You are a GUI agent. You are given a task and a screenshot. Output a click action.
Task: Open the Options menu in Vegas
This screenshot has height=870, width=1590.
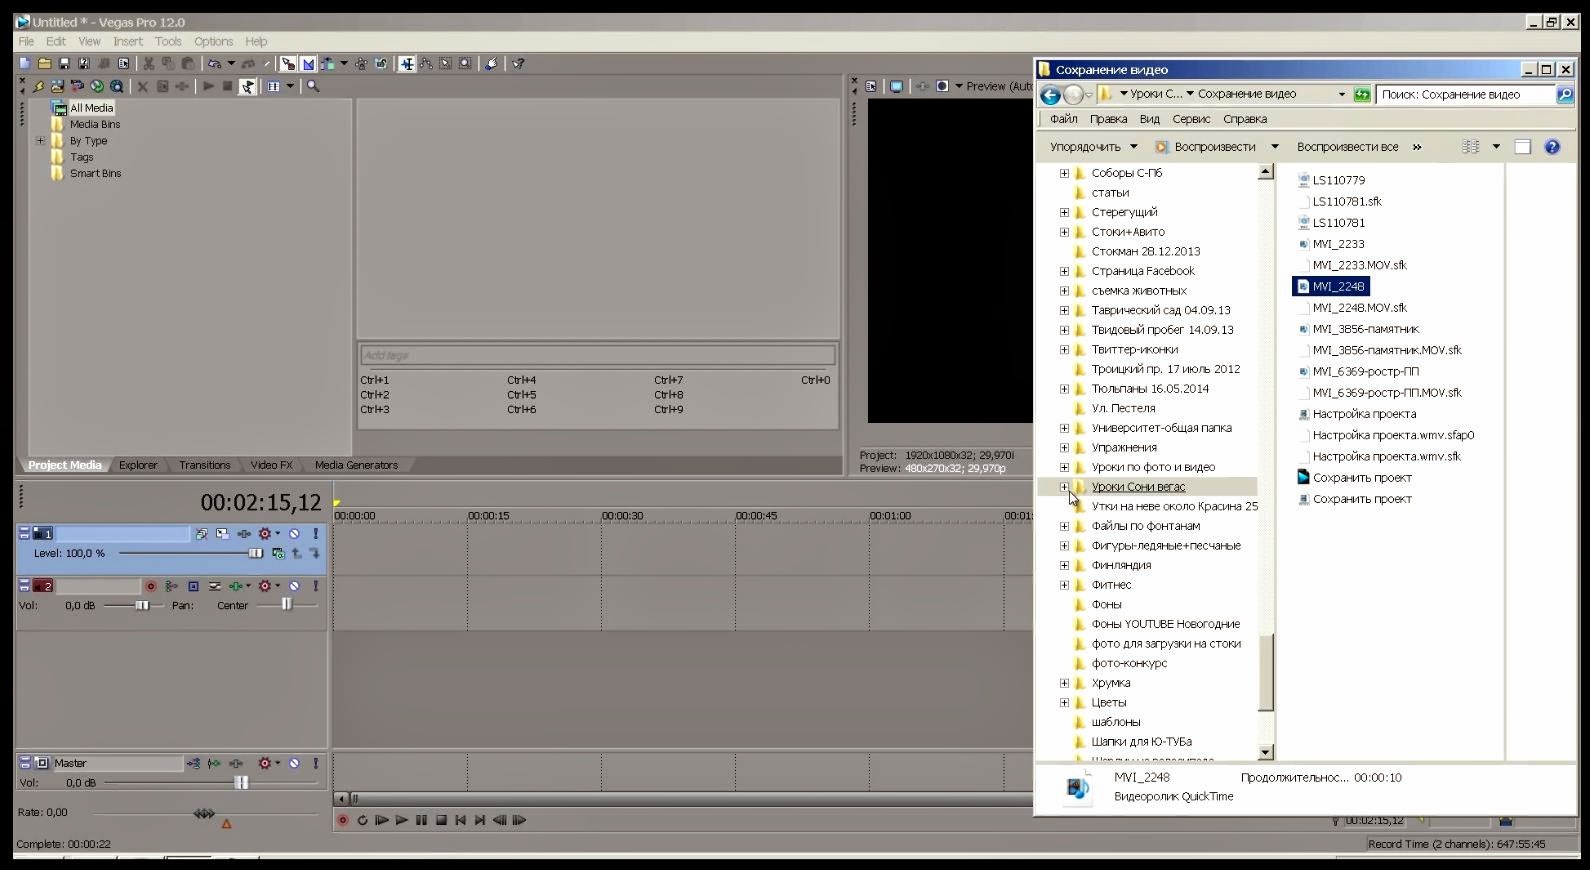[x=213, y=42]
